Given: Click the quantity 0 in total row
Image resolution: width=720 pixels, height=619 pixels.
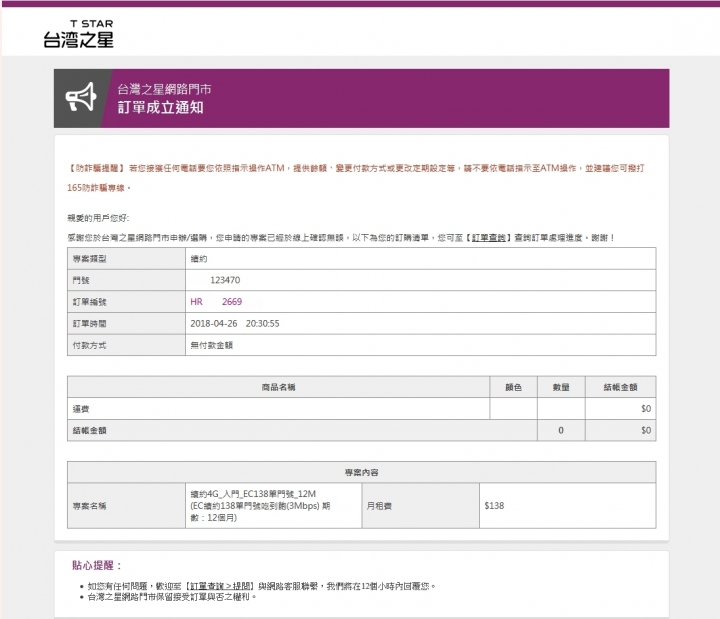Looking at the screenshot, I should (561, 430).
